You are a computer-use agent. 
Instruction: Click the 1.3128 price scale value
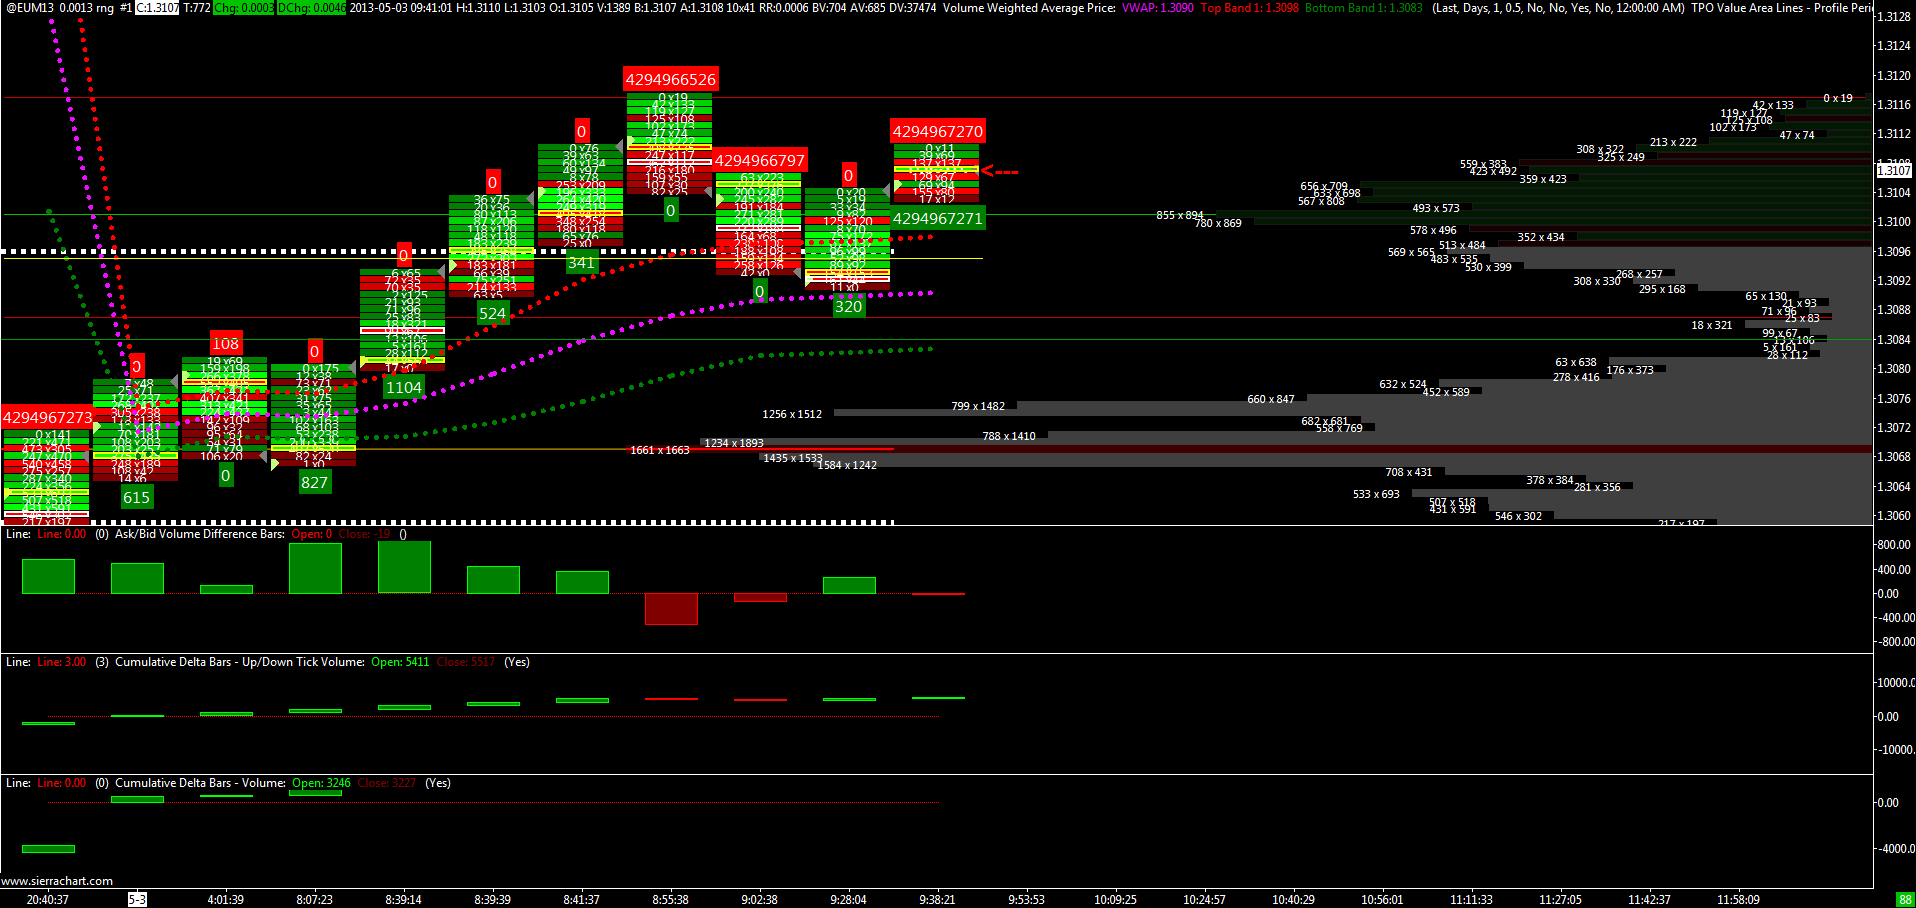(1894, 17)
